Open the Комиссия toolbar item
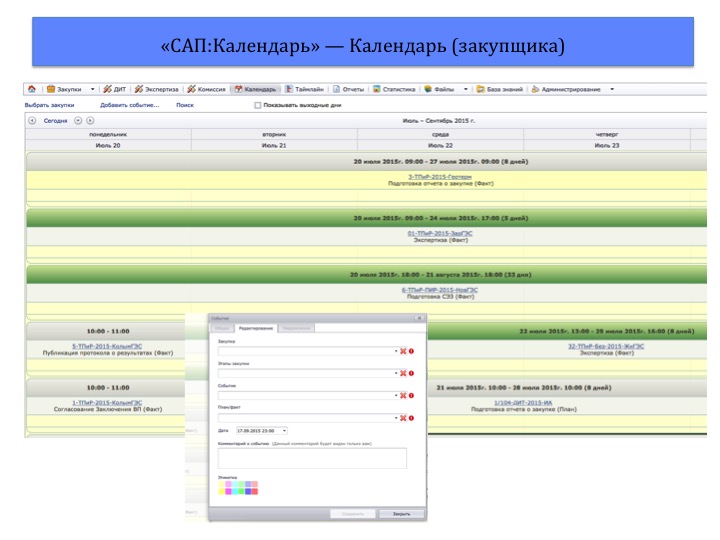 tap(207, 89)
